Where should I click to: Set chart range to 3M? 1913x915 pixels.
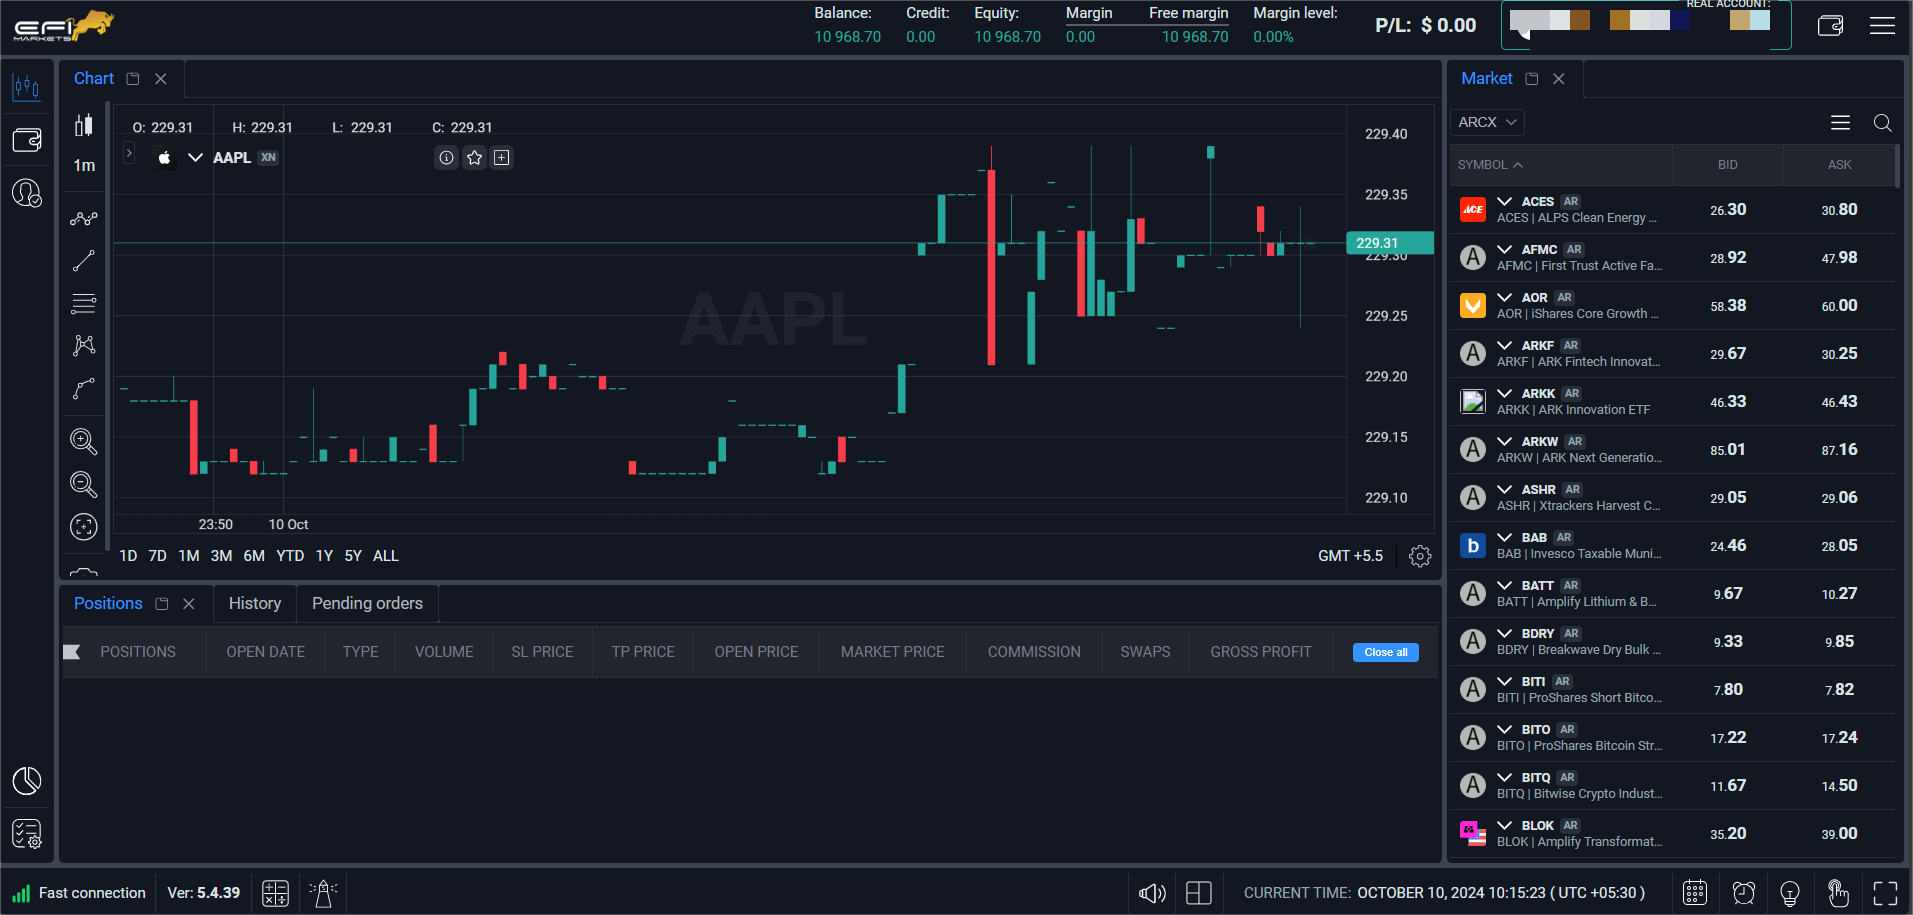(x=221, y=556)
